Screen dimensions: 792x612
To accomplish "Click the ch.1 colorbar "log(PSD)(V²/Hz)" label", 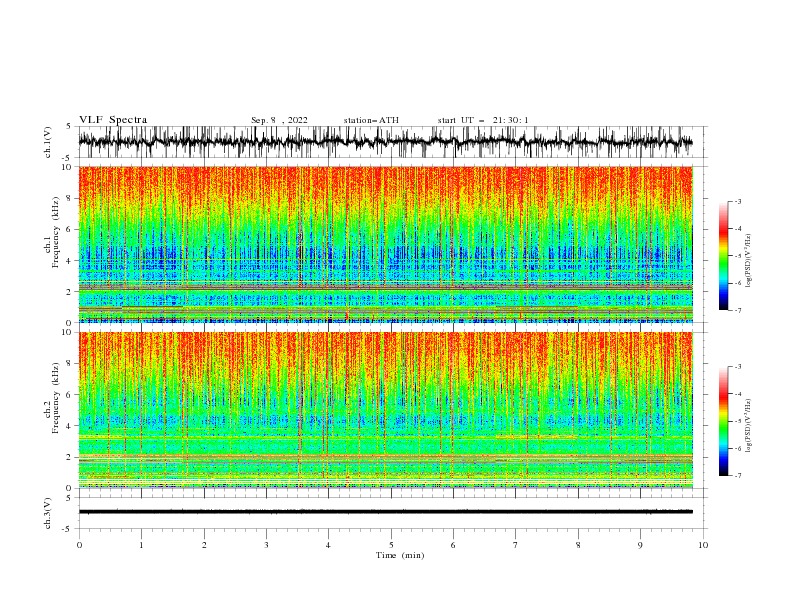I will click(x=749, y=261).
